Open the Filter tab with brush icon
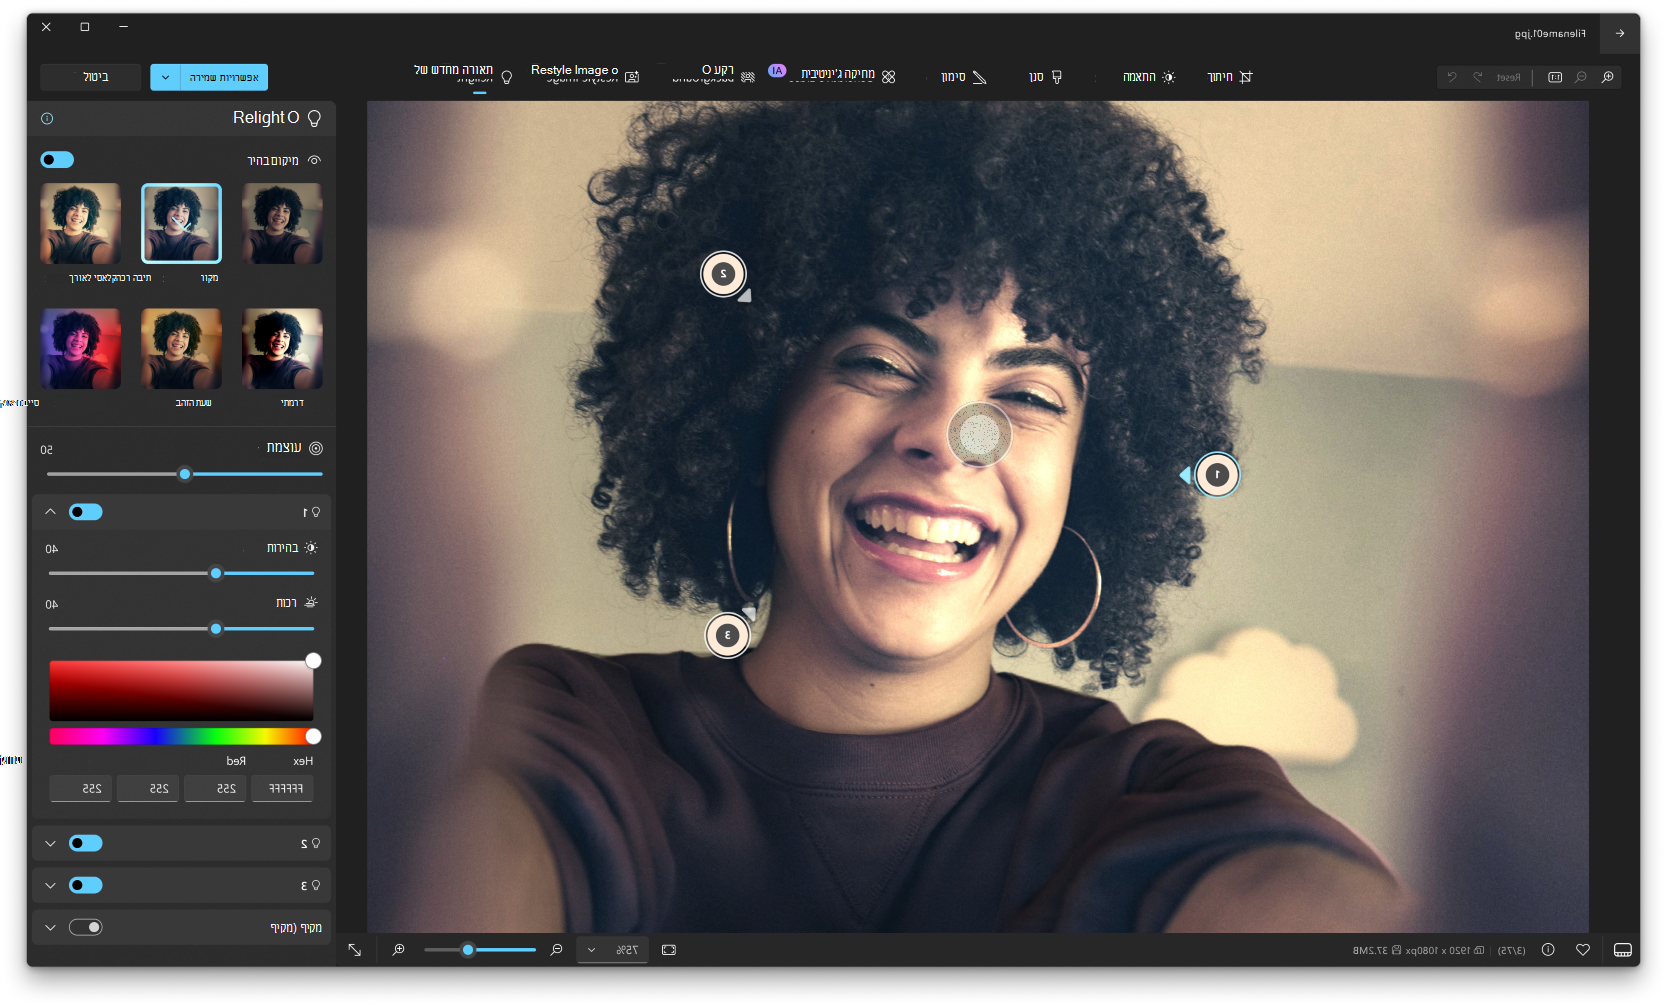1667x1007 pixels. click(1045, 77)
